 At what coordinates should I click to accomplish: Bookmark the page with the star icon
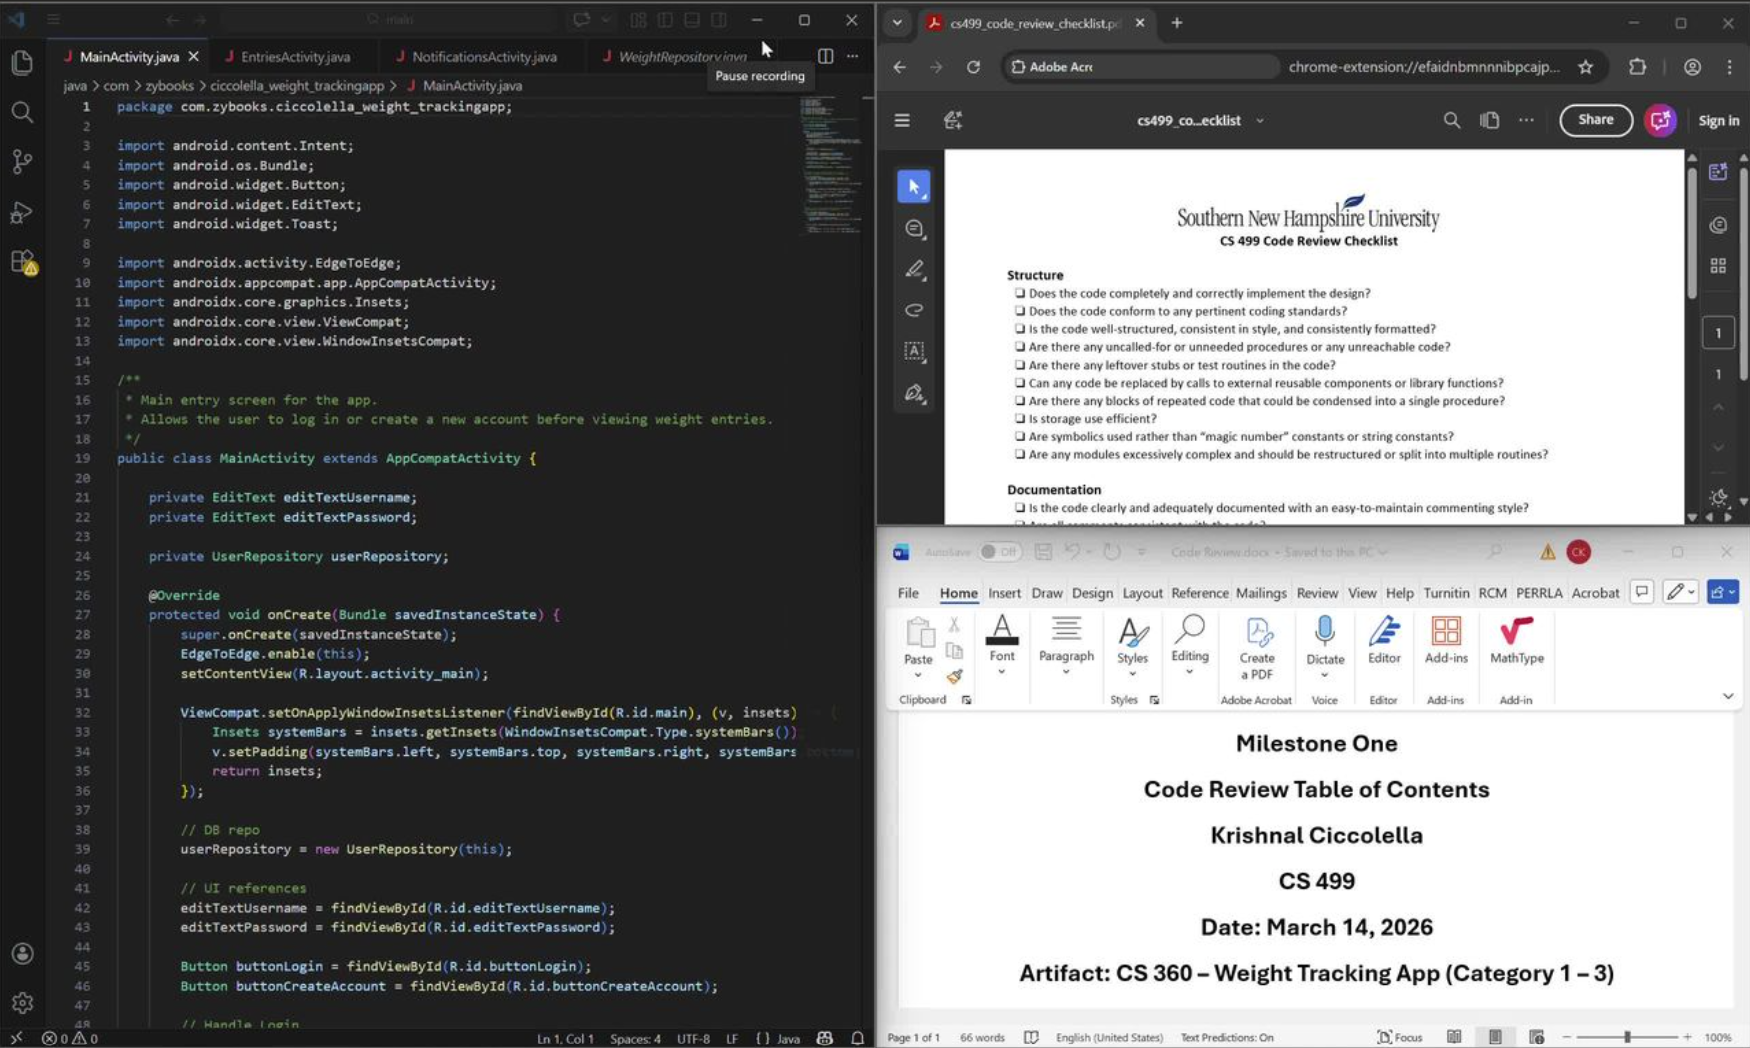pyautogui.click(x=1585, y=67)
